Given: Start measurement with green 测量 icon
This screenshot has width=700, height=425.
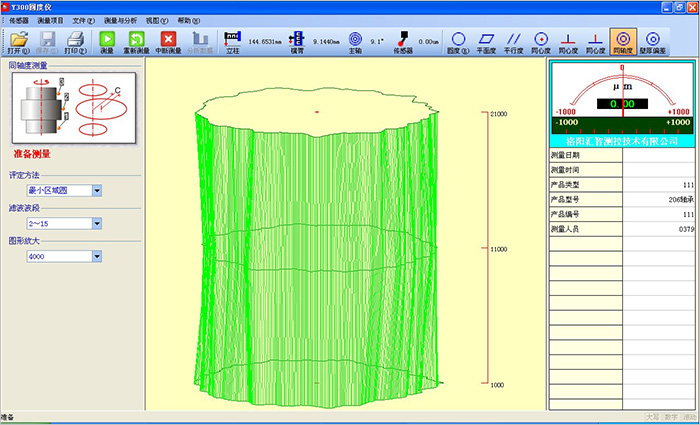Looking at the screenshot, I should pos(107,40).
